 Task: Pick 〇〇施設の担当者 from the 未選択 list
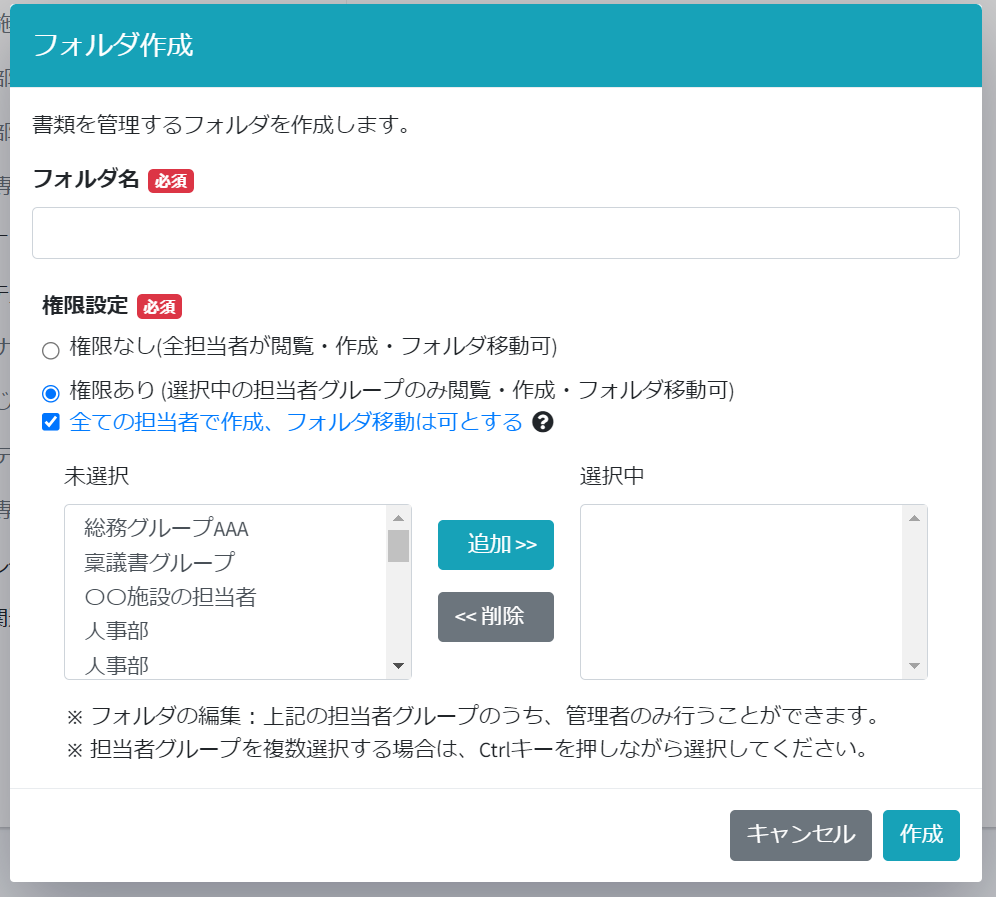tap(170, 597)
